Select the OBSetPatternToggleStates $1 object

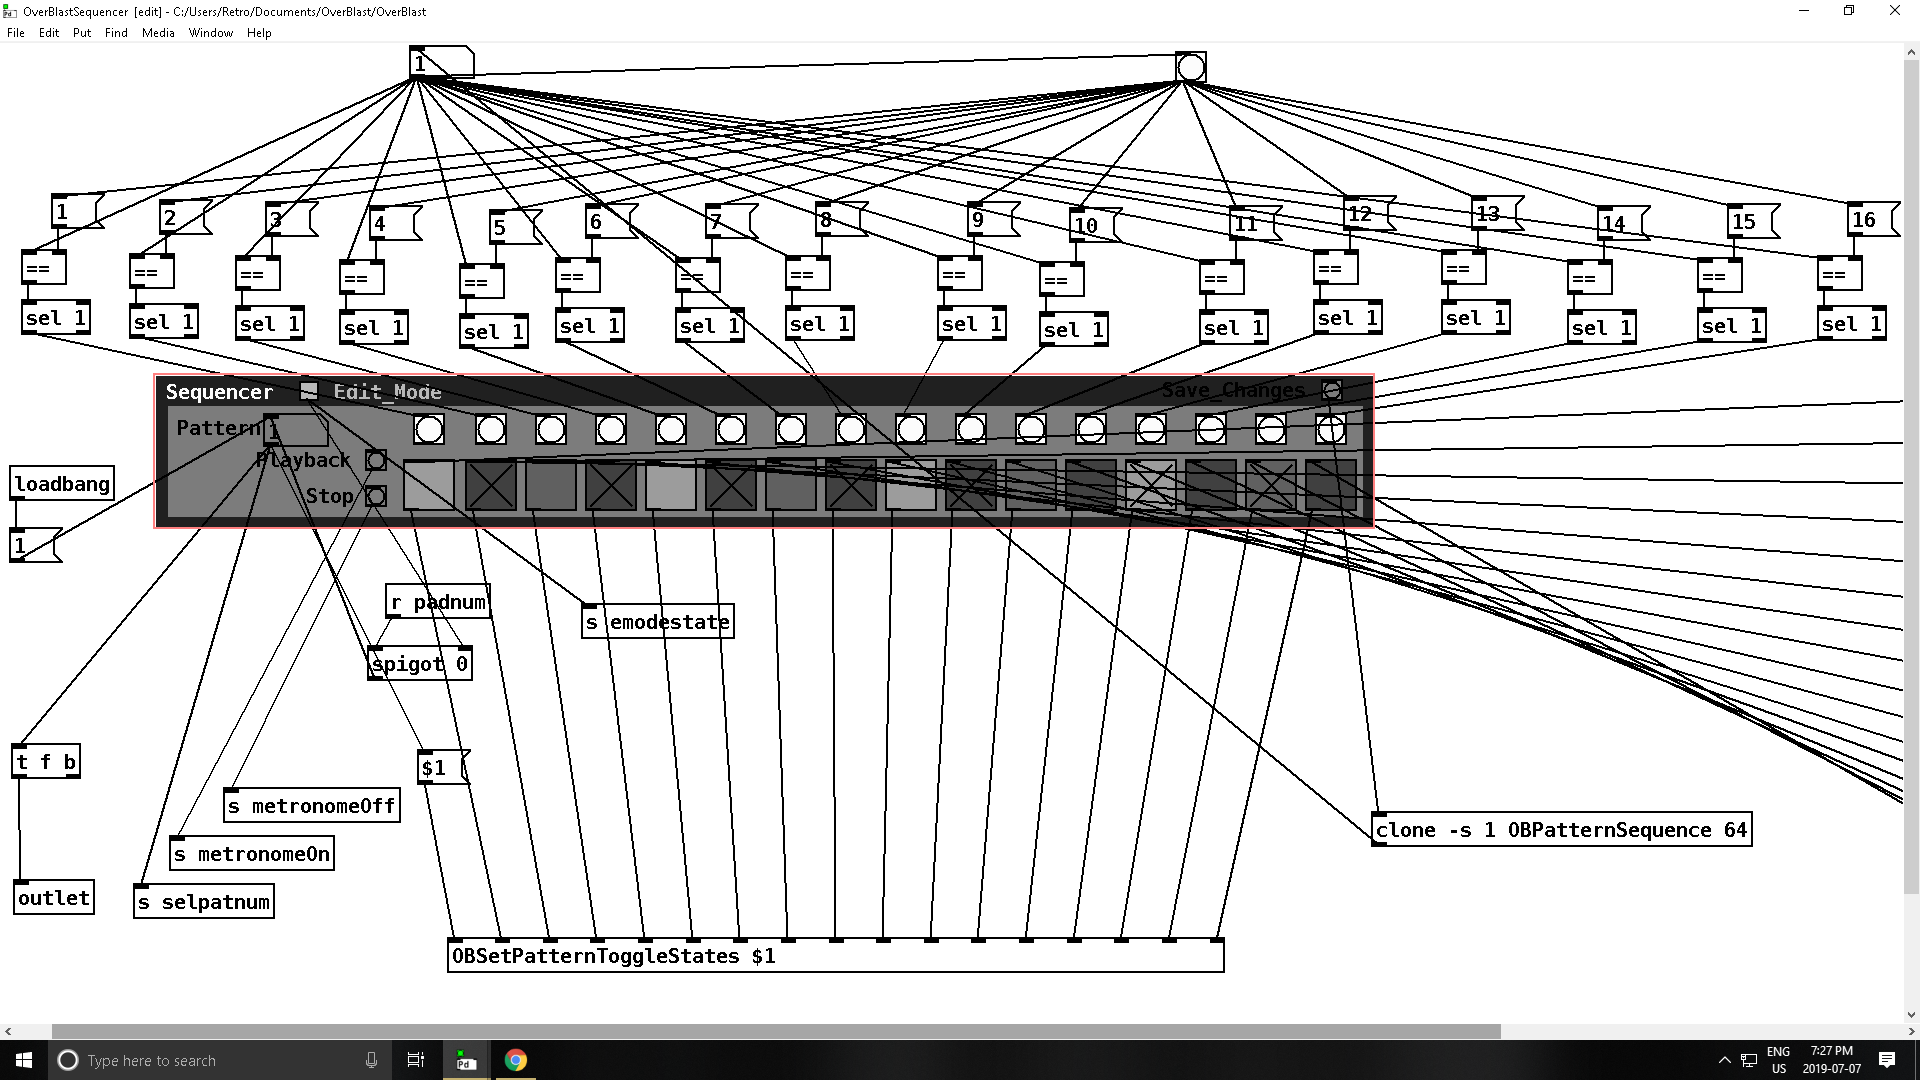tap(836, 956)
